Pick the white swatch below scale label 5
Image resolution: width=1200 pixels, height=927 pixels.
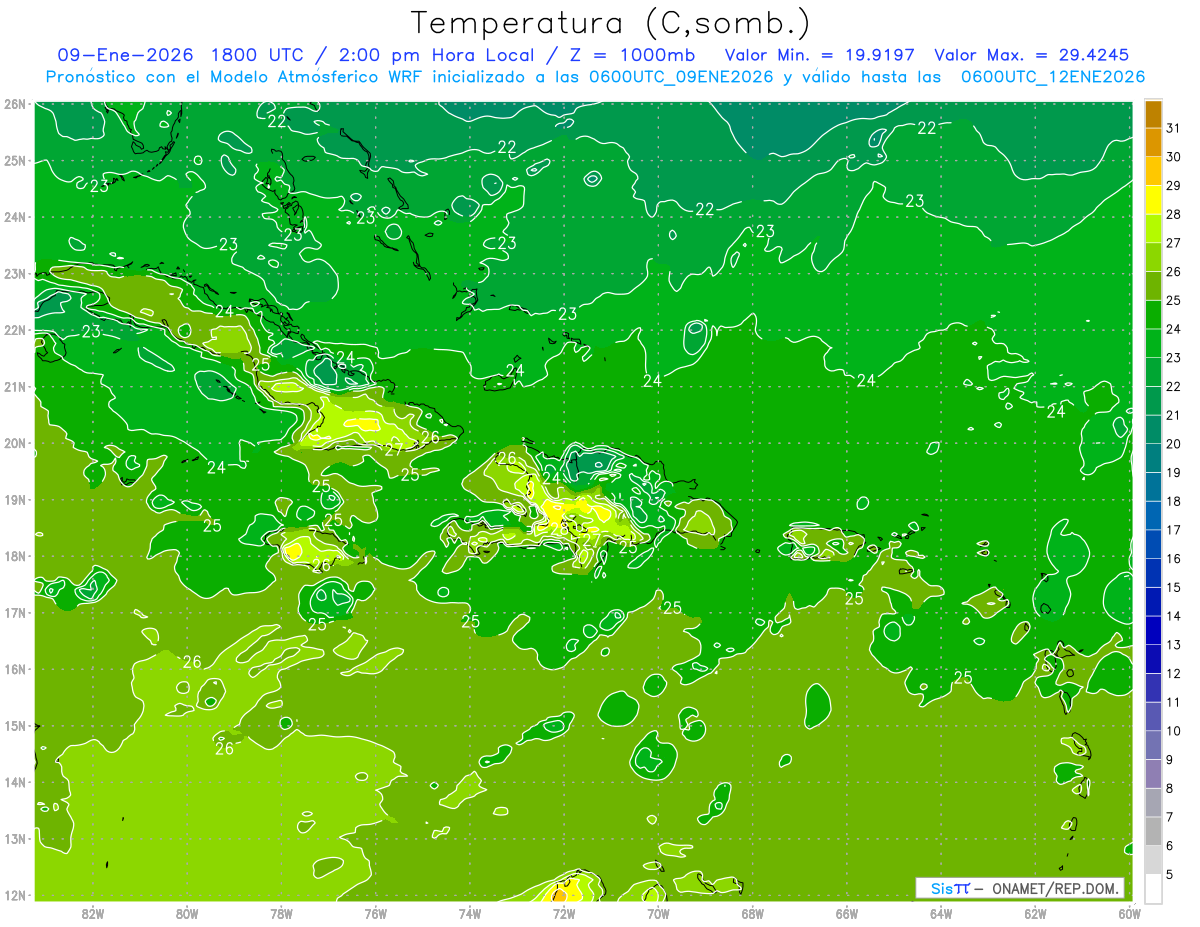[x=1153, y=888]
